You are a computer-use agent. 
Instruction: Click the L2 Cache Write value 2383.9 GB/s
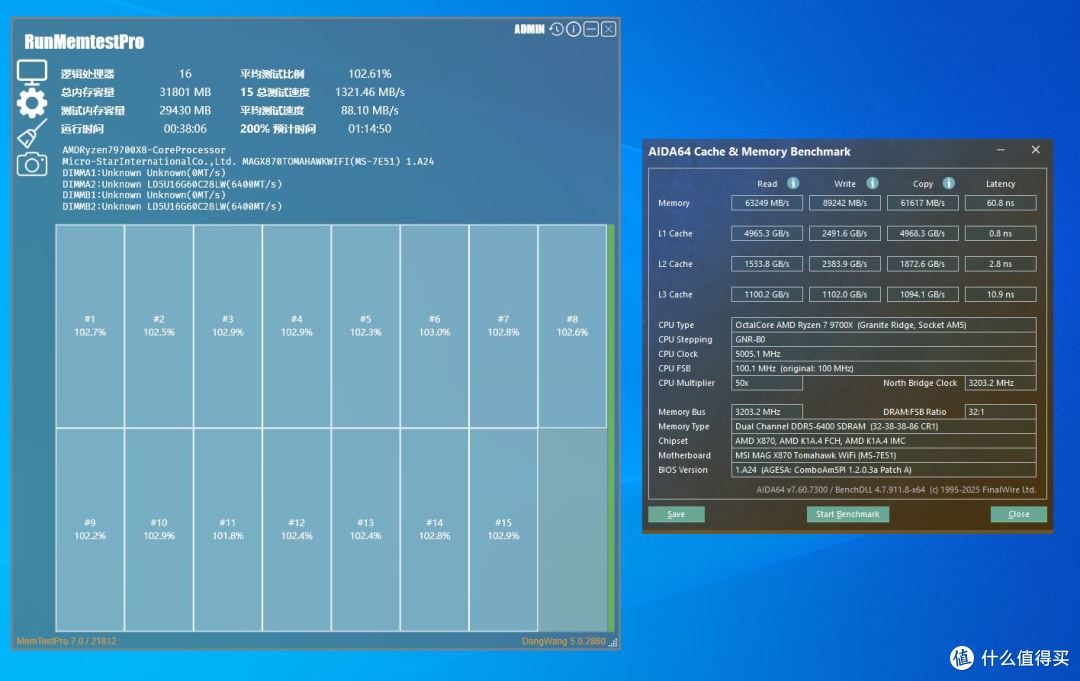point(844,264)
